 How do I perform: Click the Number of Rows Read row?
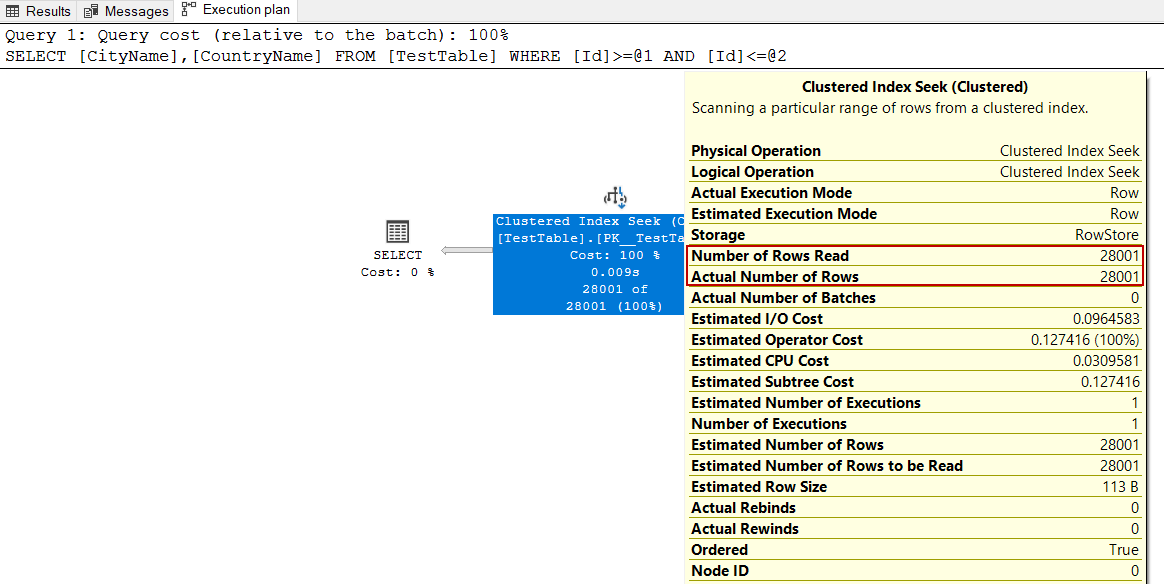(914, 256)
